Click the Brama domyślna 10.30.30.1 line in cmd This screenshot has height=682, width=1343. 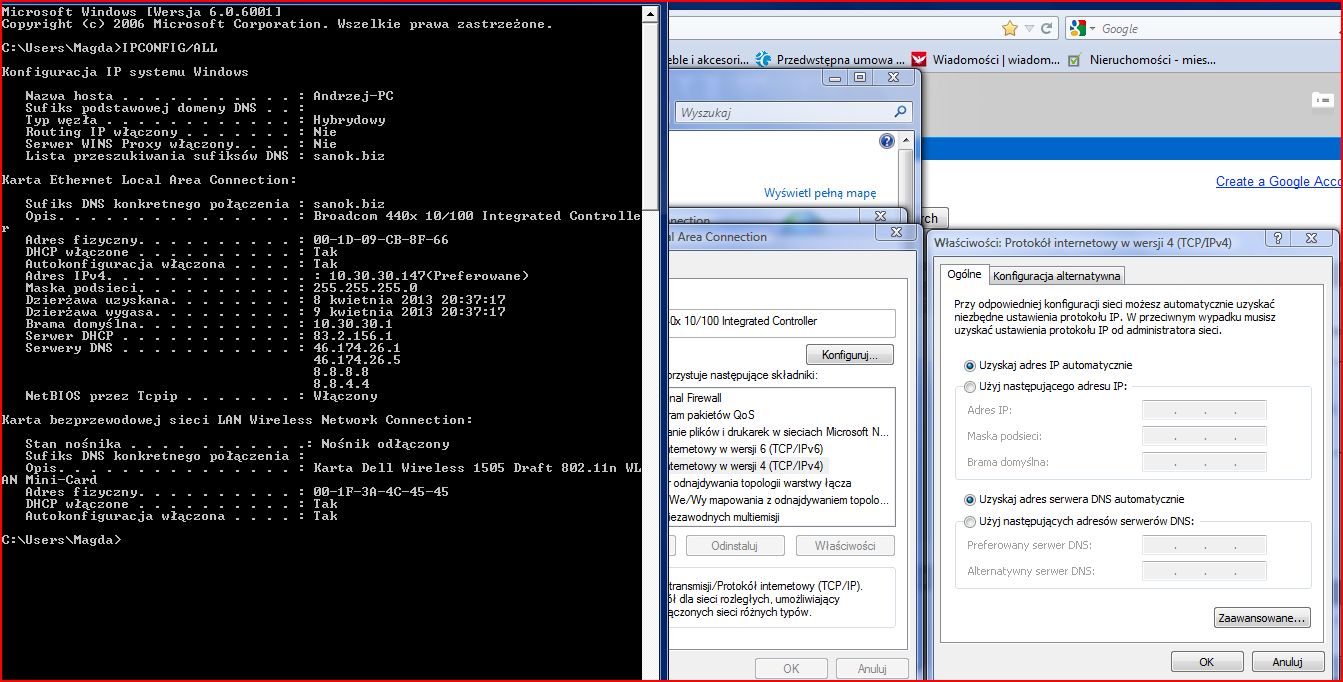pyautogui.click(x=209, y=324)
